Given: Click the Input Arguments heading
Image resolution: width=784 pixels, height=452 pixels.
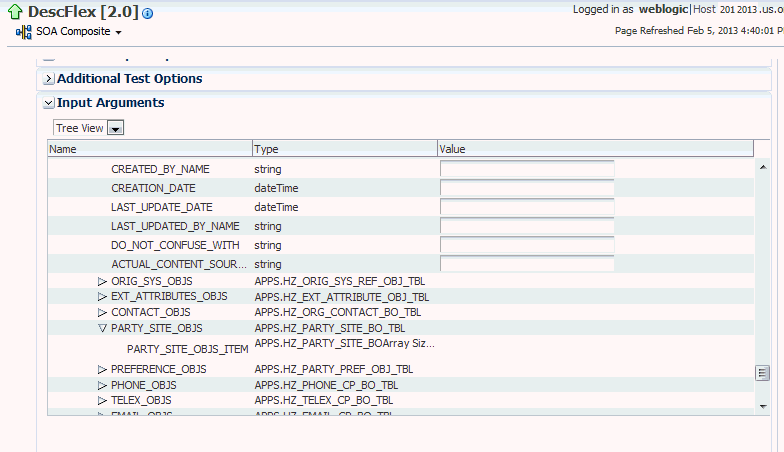Looking at the screenshot, I should [110, 103].
